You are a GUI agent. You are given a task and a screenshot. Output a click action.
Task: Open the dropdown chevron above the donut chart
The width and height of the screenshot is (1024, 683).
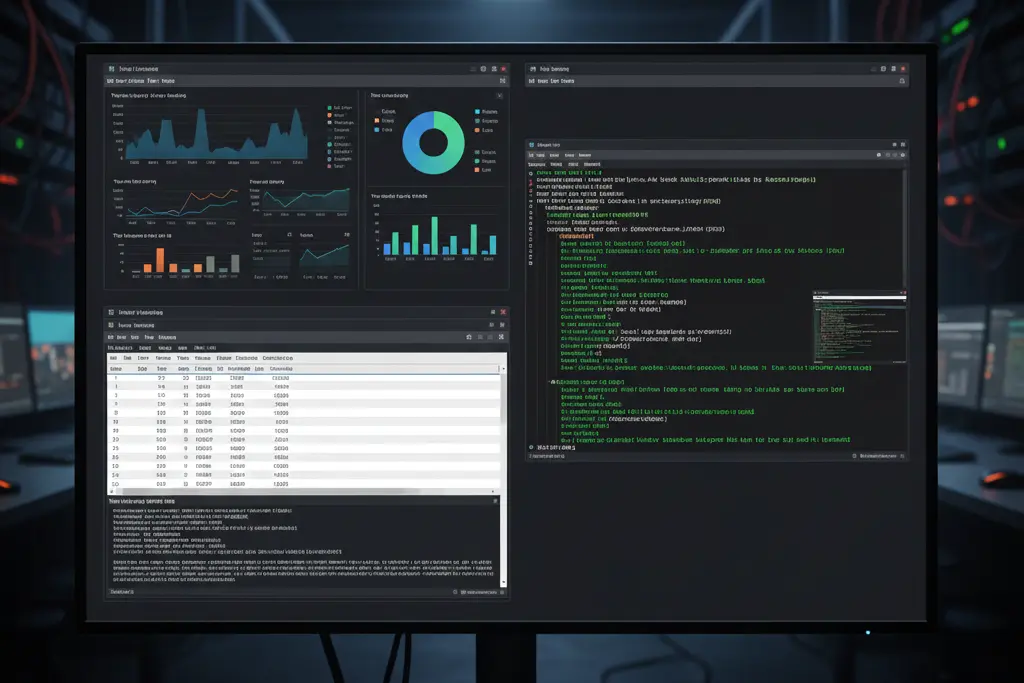pos(500,95)
